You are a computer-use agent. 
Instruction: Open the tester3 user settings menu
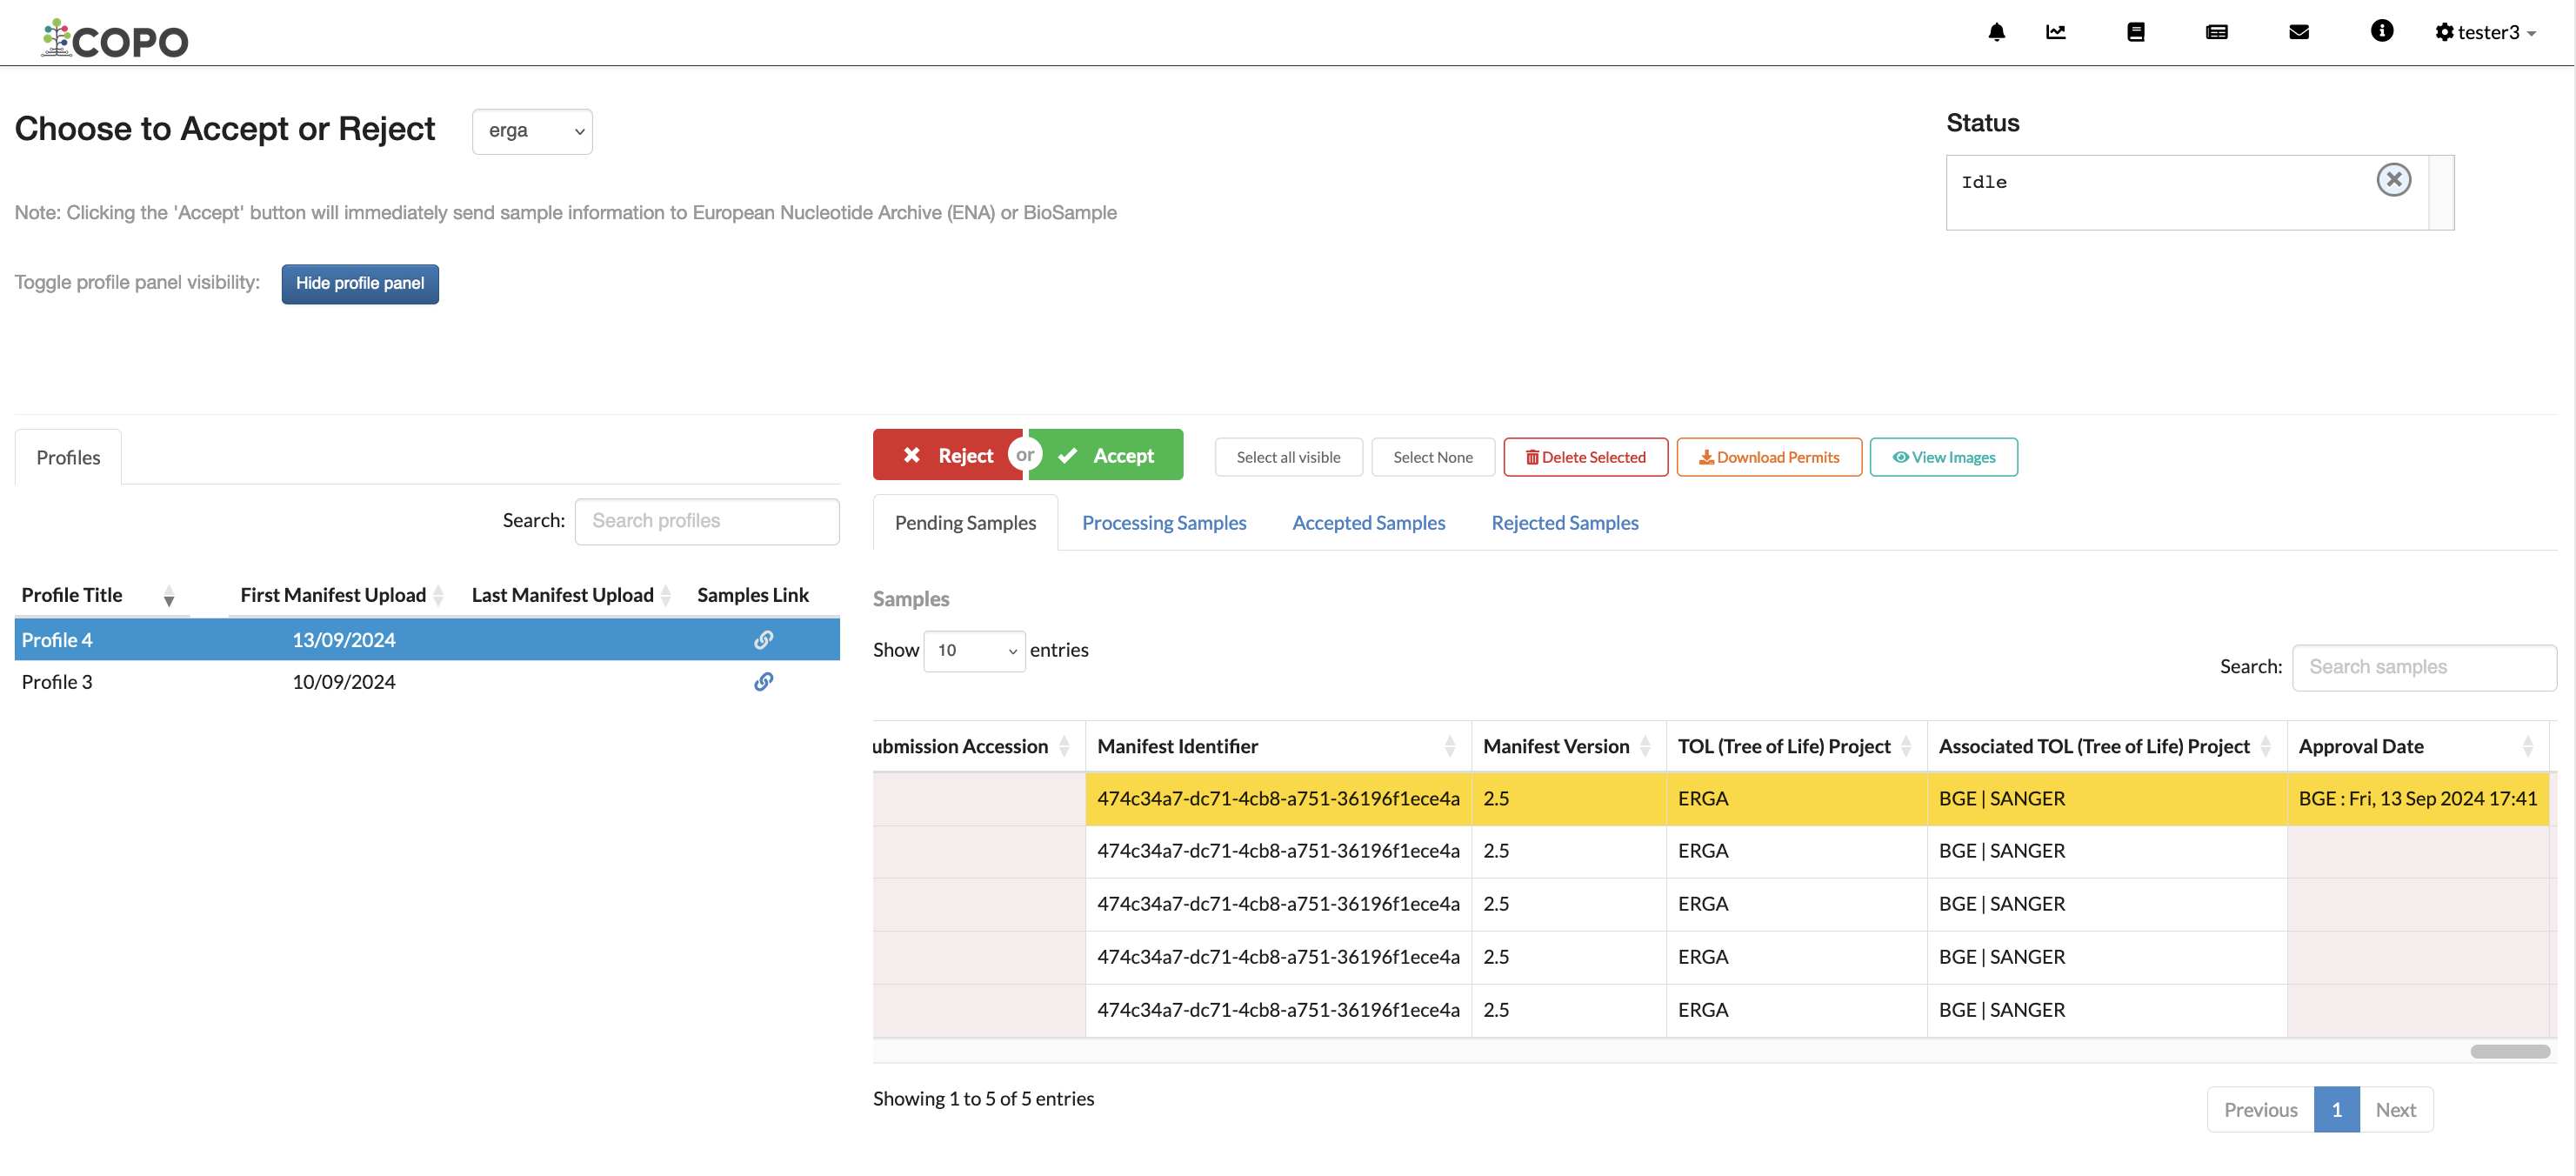(2486, 32)
